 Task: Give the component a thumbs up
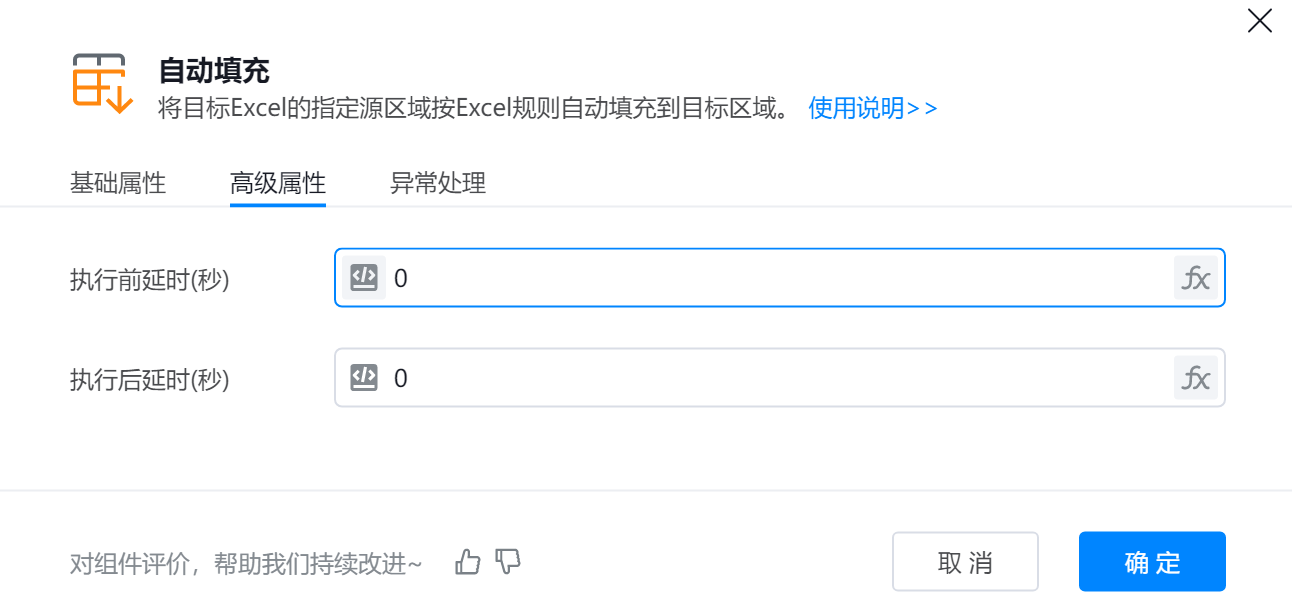468,562
